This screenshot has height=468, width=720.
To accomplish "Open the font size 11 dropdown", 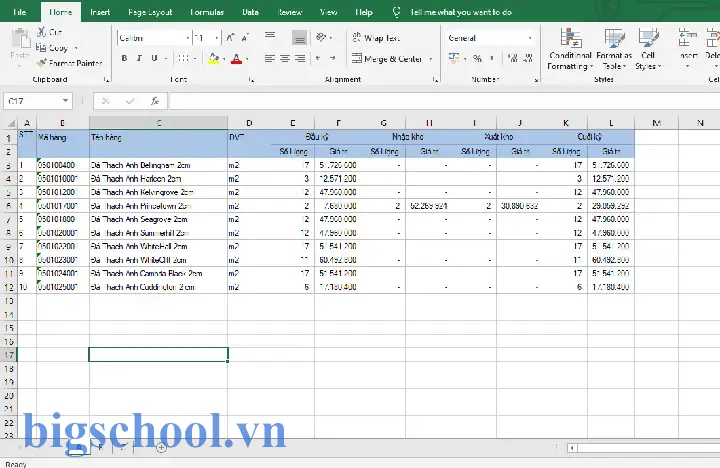I will pyautogui.click(x=216, y=38).
